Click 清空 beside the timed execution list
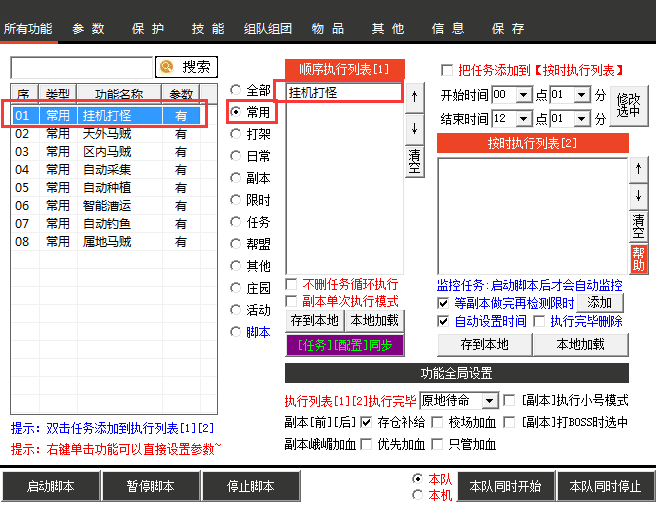 [637, 225]
